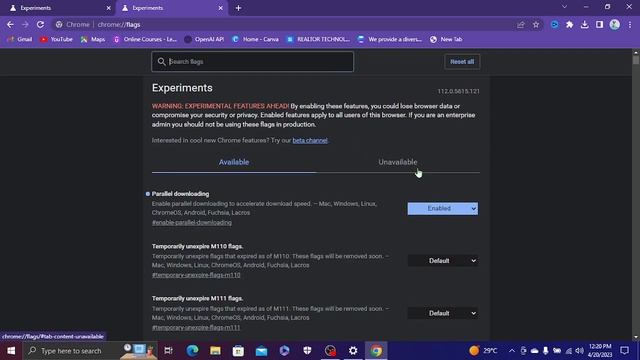Open volume control in system tray

[x=579, y=351]
